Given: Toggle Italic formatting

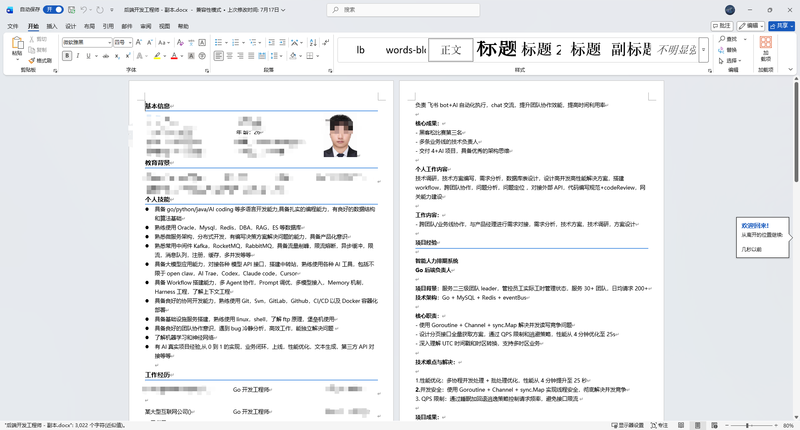Looking at the screenshot, I should pos(78,56).
